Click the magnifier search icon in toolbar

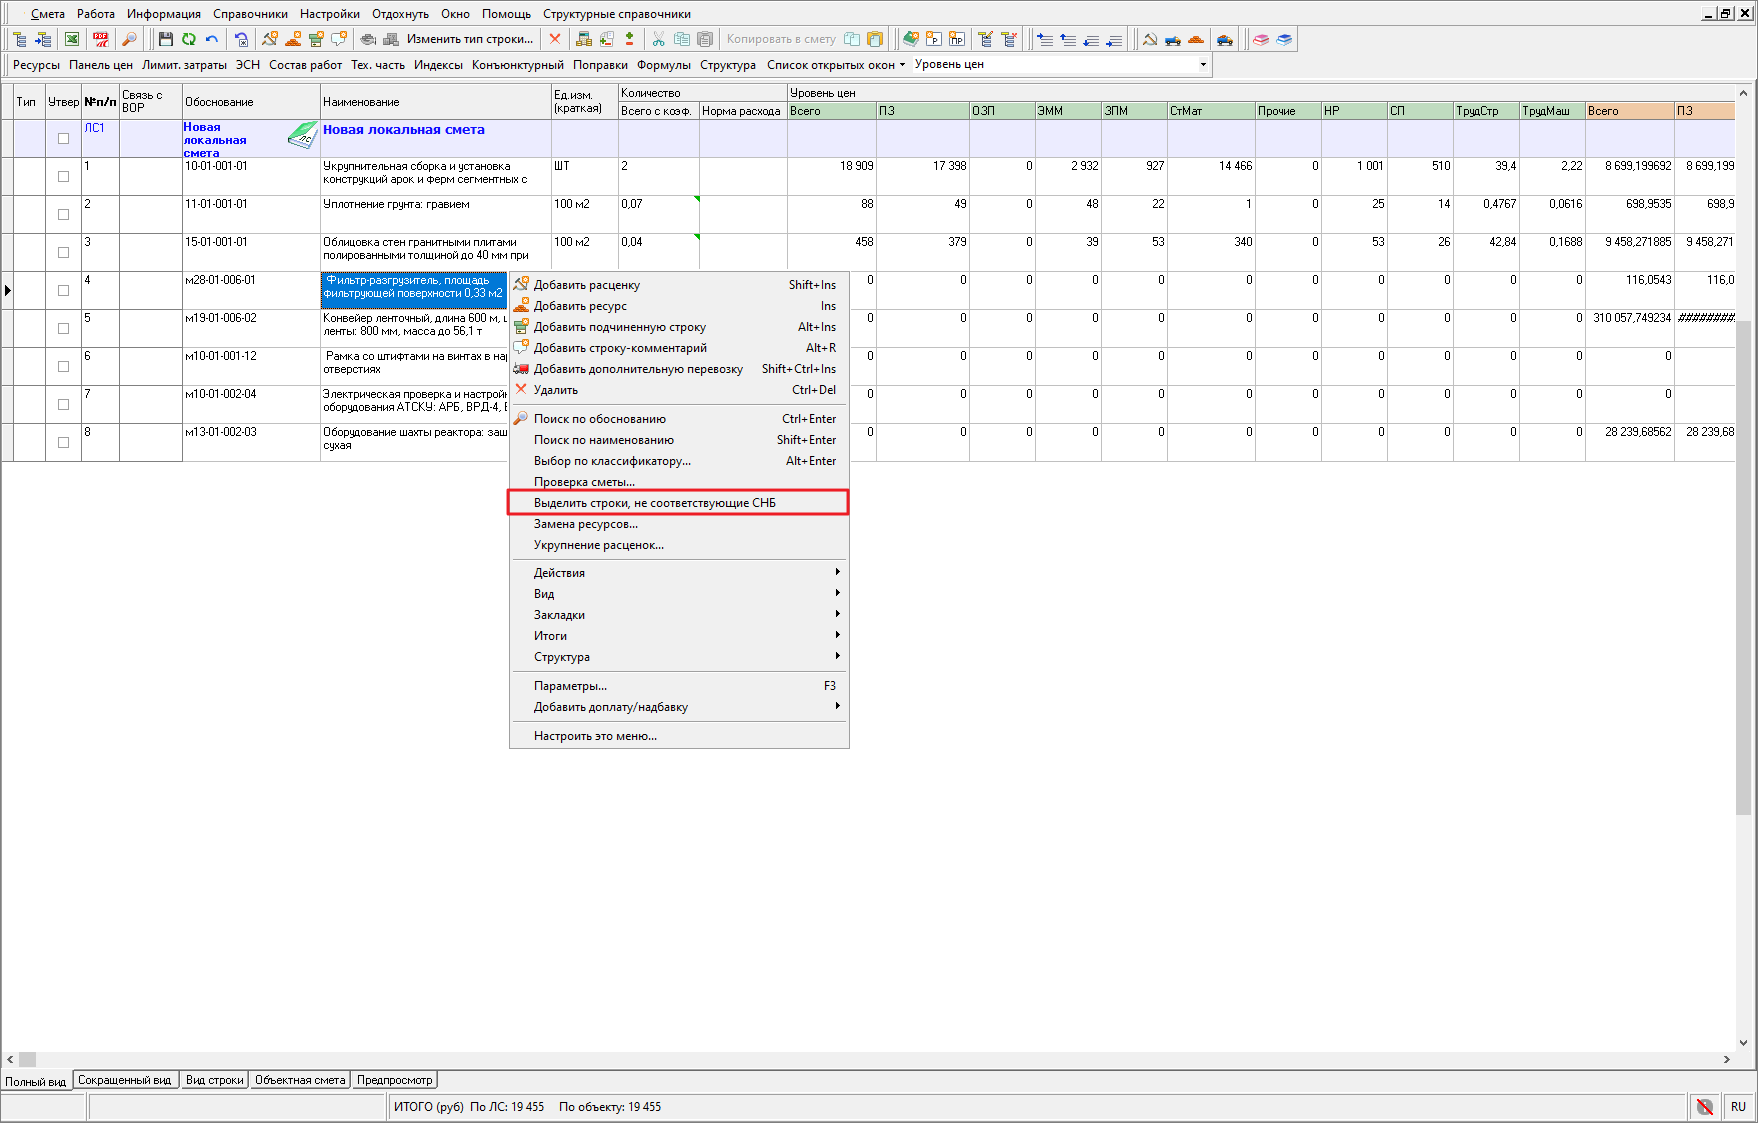coord(129,39)
